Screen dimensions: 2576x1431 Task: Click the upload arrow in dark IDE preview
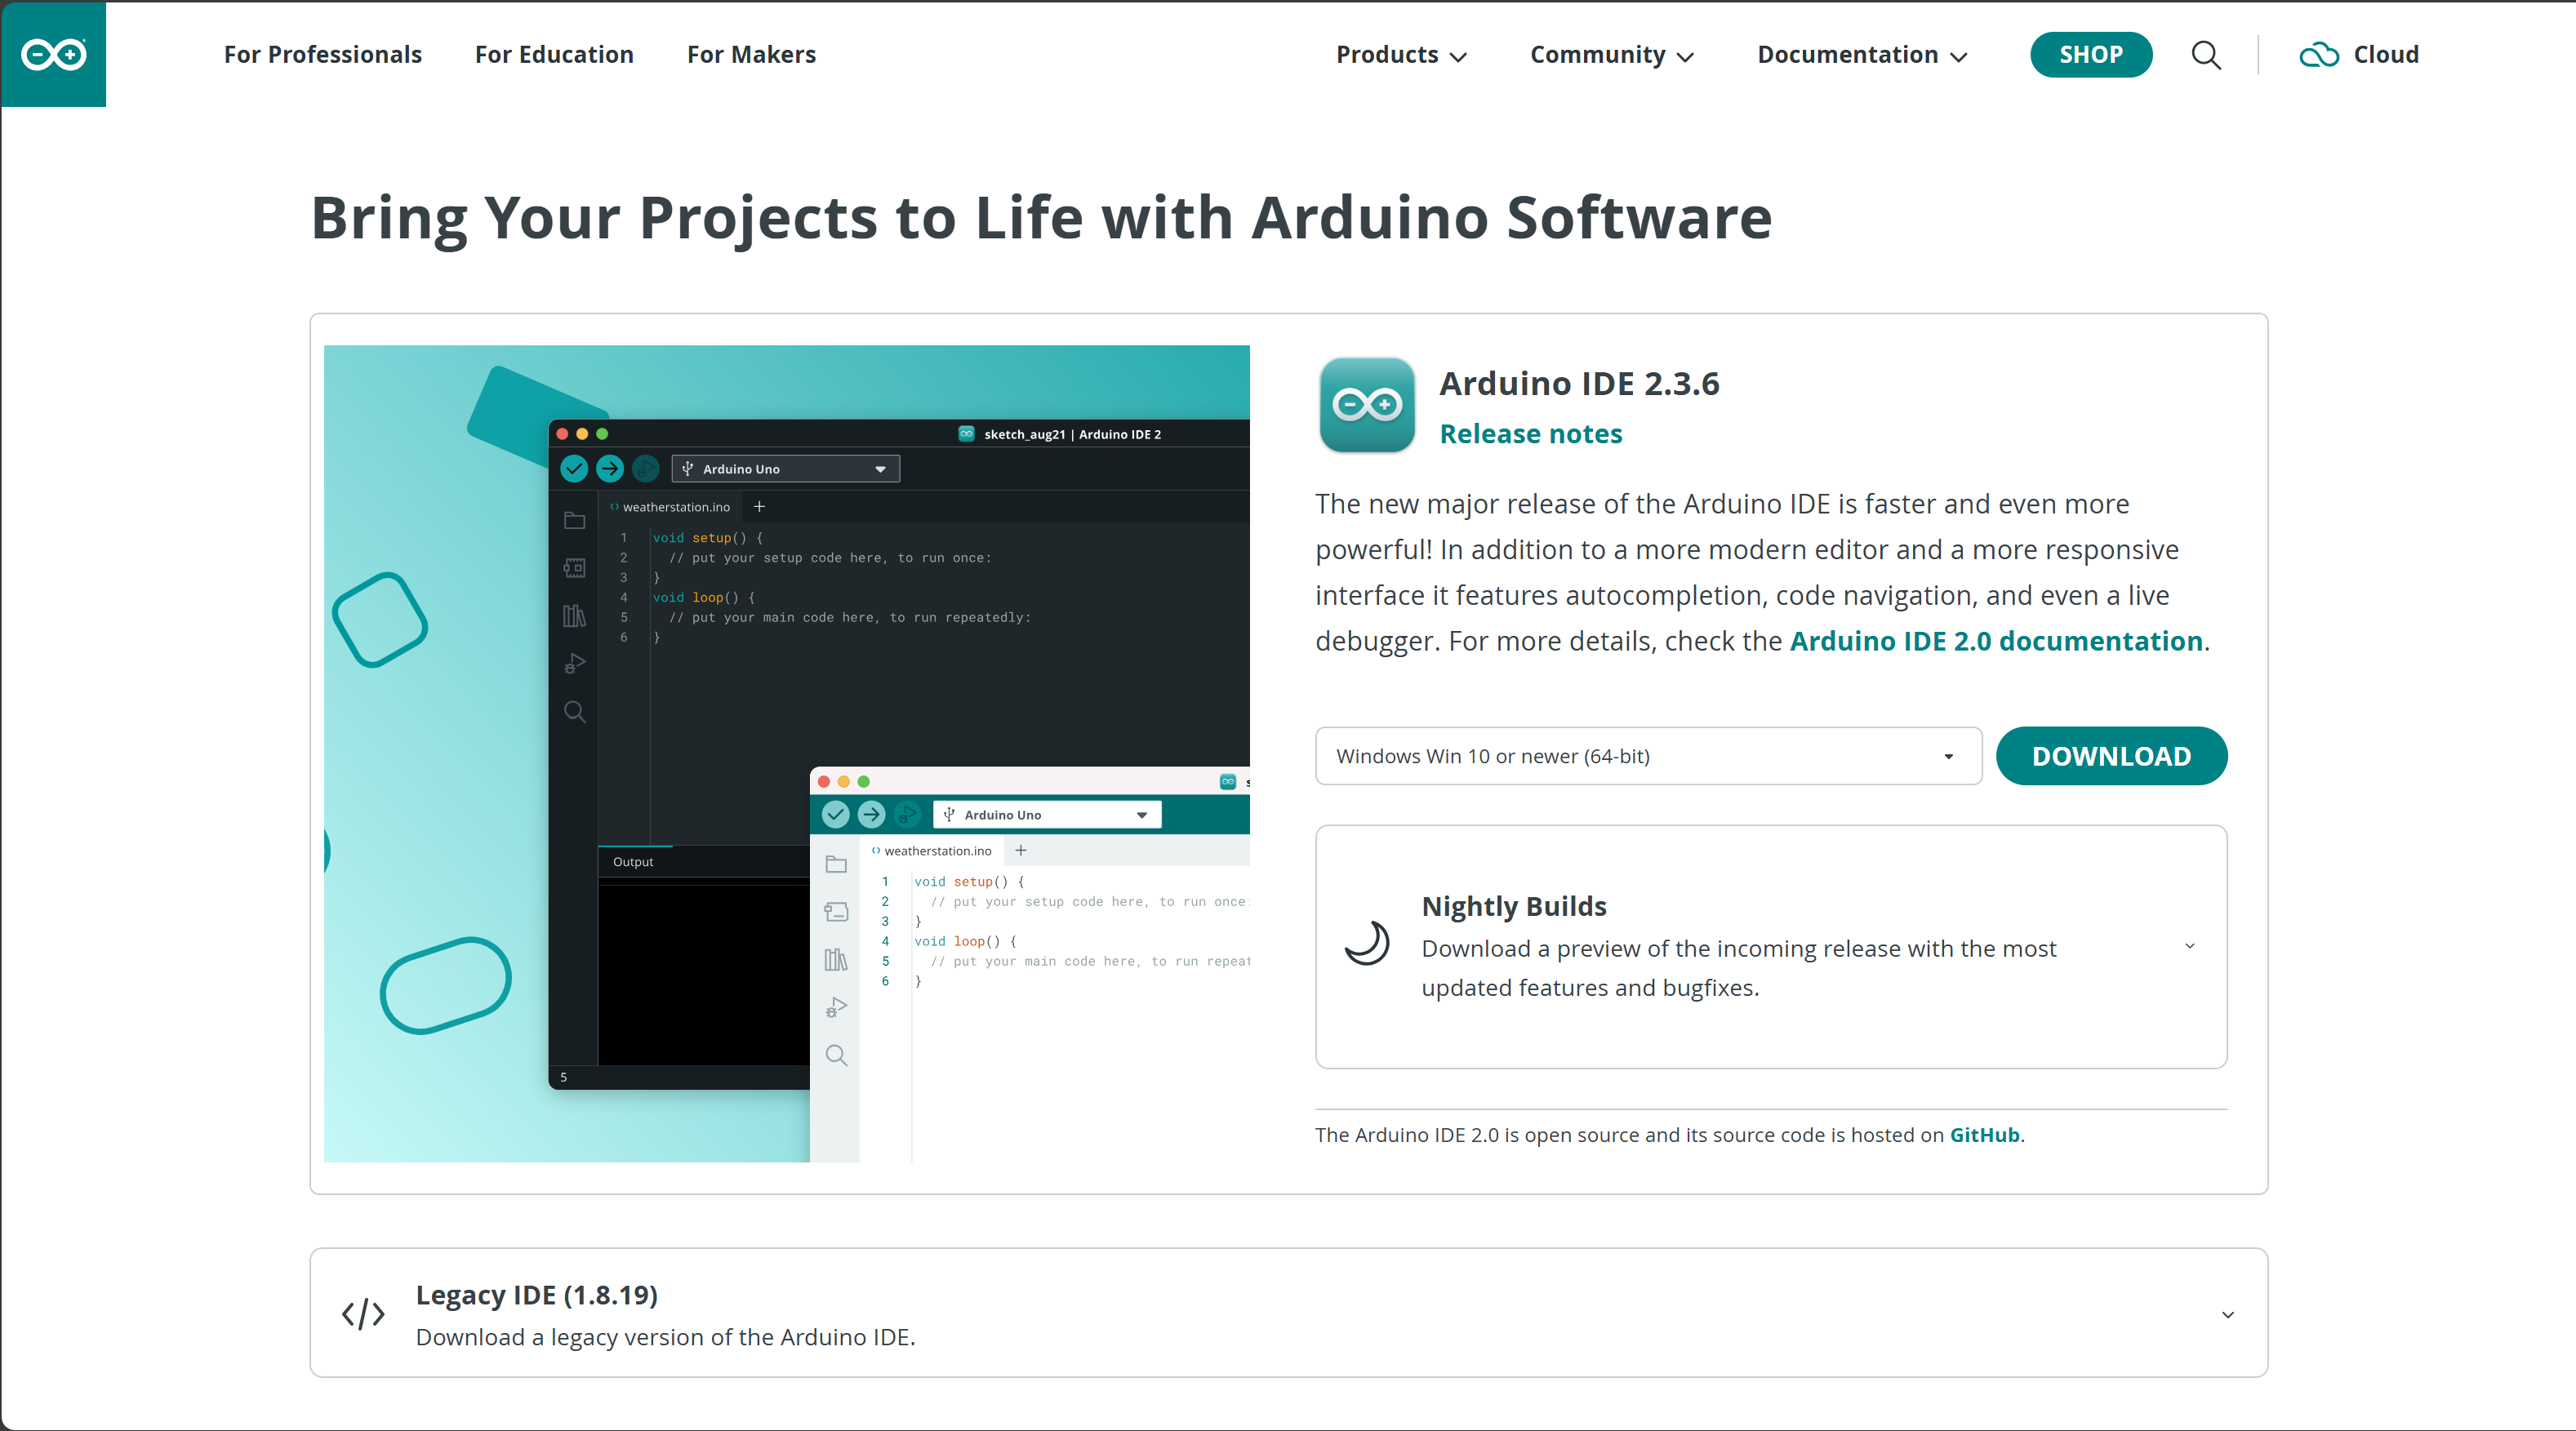pyautogui.click(x=610, y=468)
